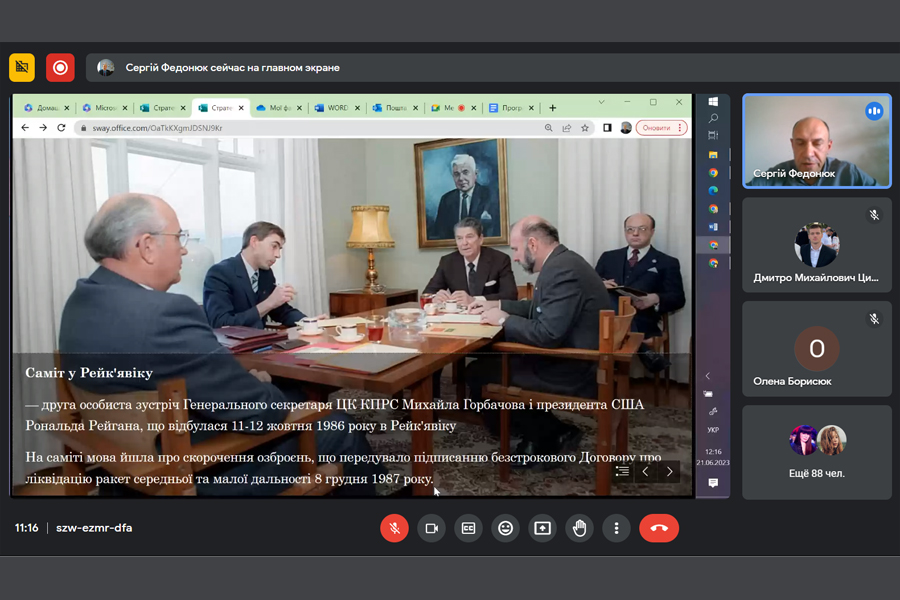Unmute the microphone in call controls
Screen dimensions: 900x600
[394, 528]
